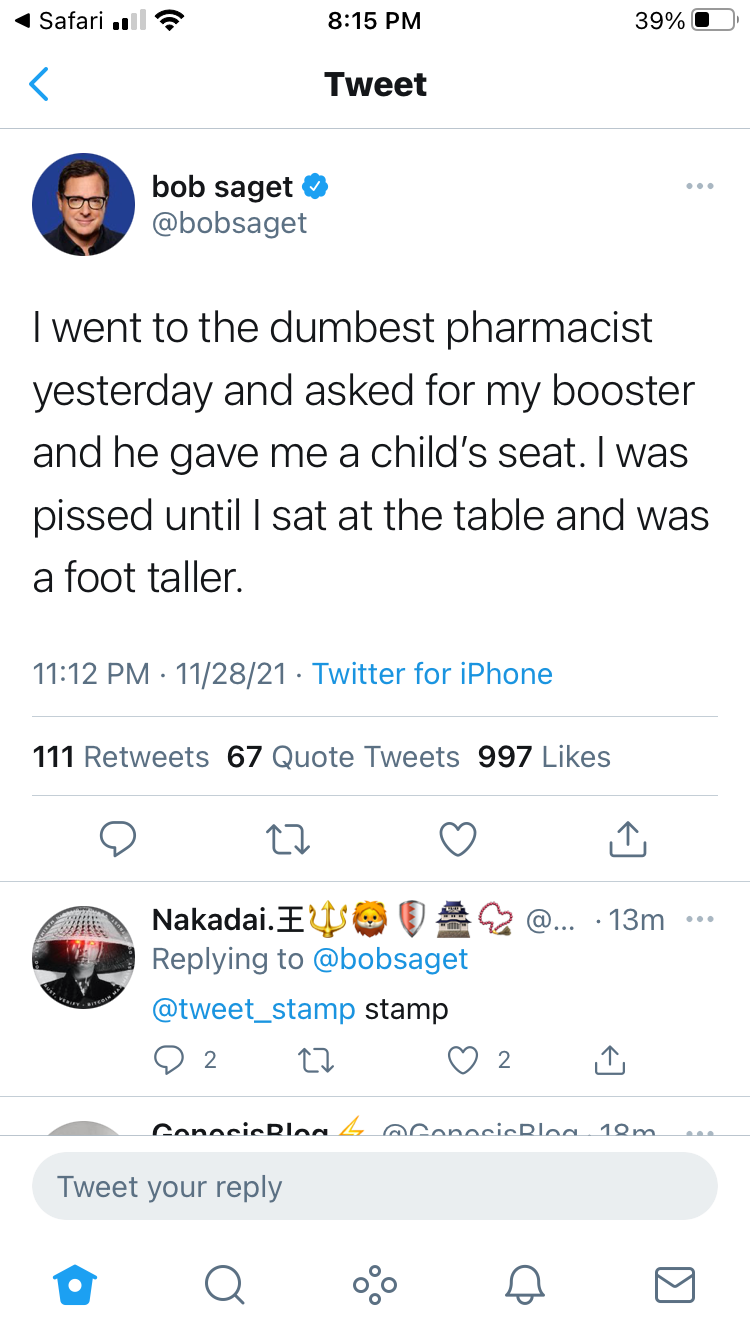Open the @bobsaget handle in header
The width and height of the screenshot is (750, 1334).
click(229, 222)
